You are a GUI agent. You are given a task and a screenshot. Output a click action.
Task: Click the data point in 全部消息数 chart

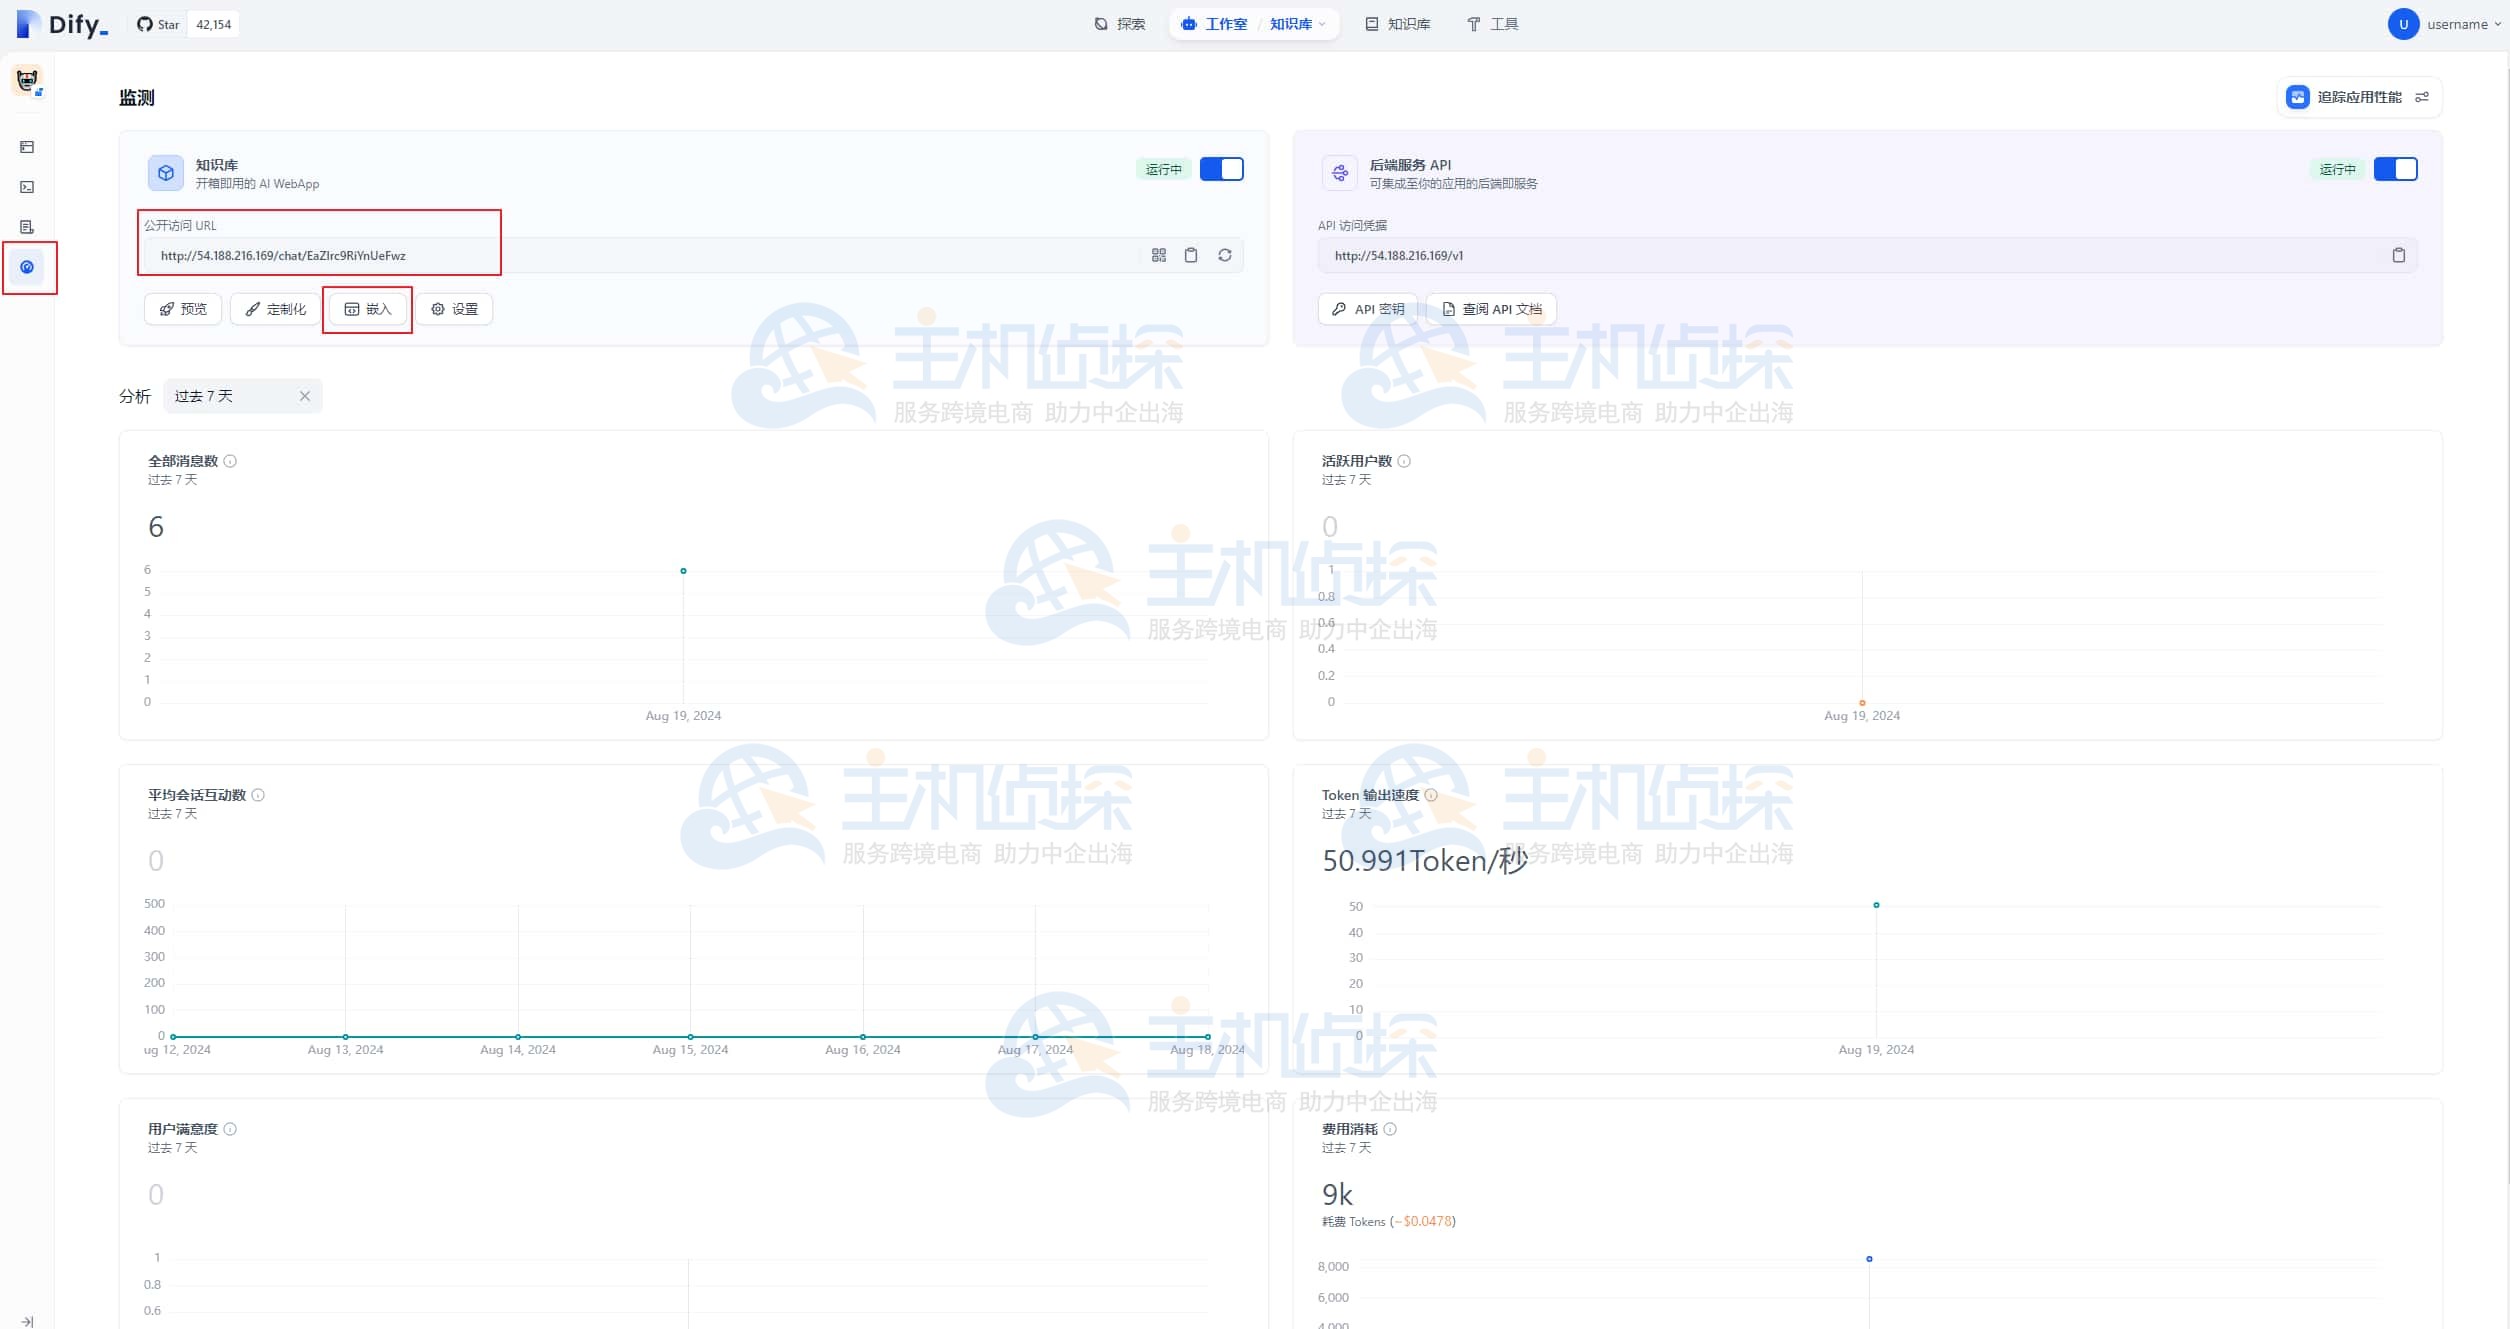pos(683,571)
